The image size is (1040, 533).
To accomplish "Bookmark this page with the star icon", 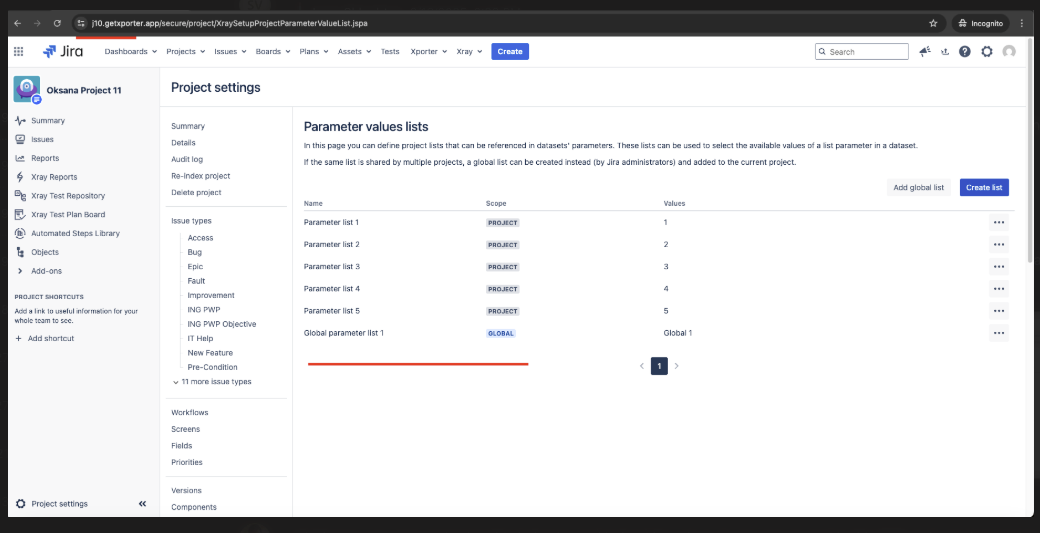I will pos(933,22).
